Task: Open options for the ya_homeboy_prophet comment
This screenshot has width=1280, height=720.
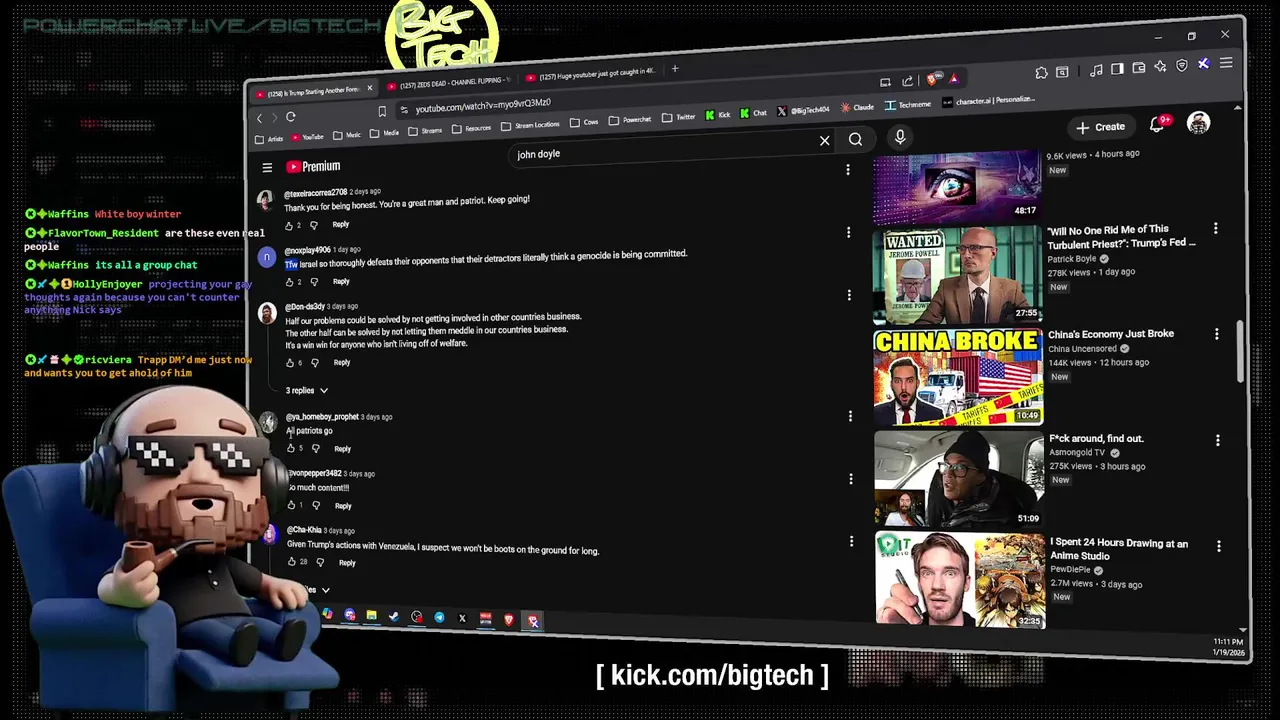Action: (849, 416)
